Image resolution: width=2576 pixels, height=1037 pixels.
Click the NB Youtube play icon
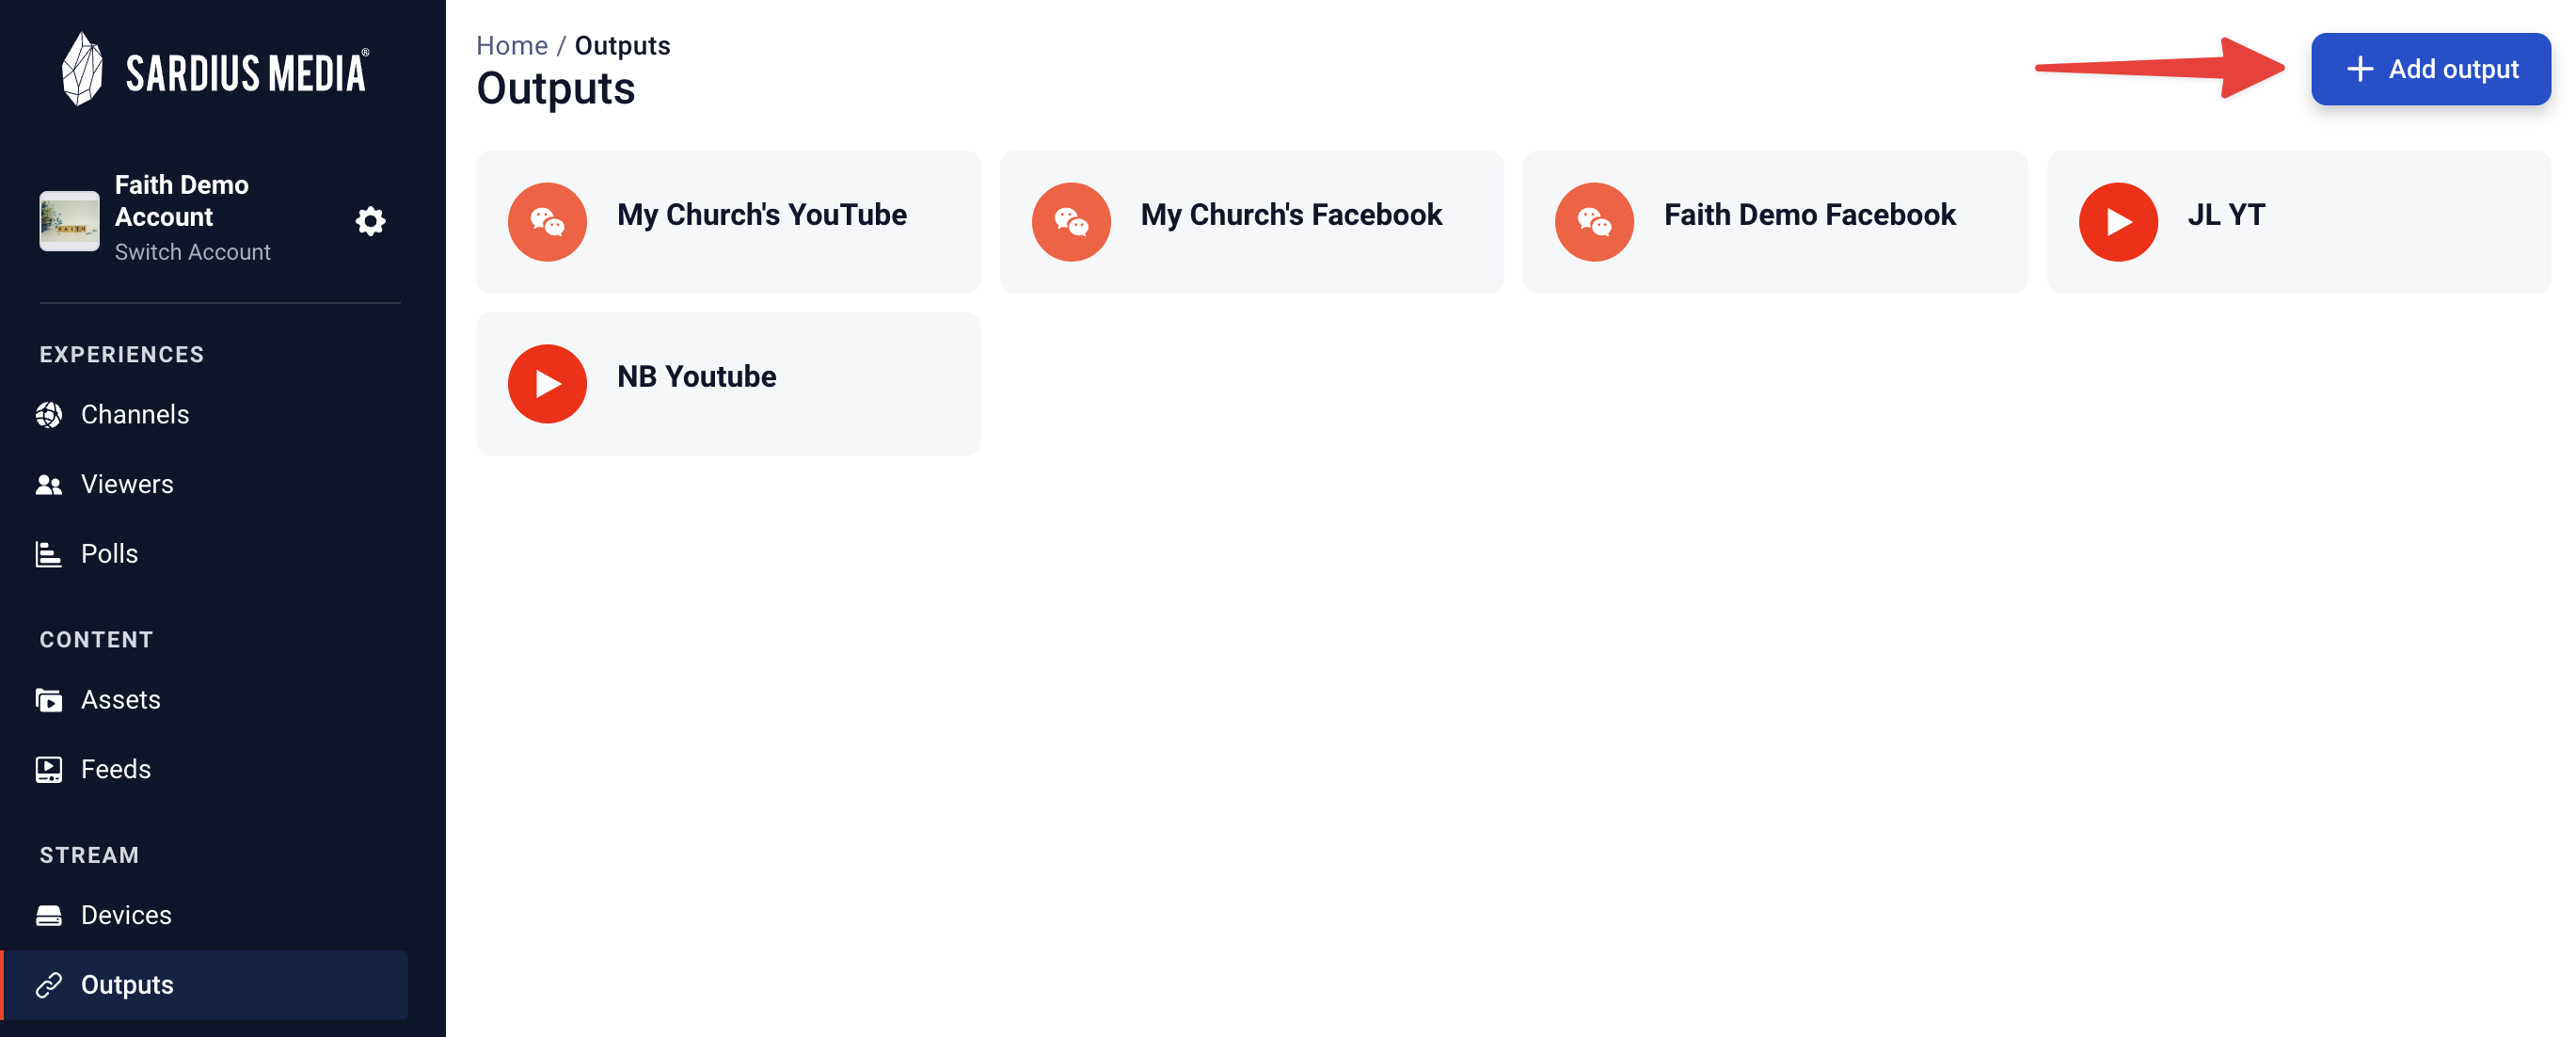tap(547, 384)
